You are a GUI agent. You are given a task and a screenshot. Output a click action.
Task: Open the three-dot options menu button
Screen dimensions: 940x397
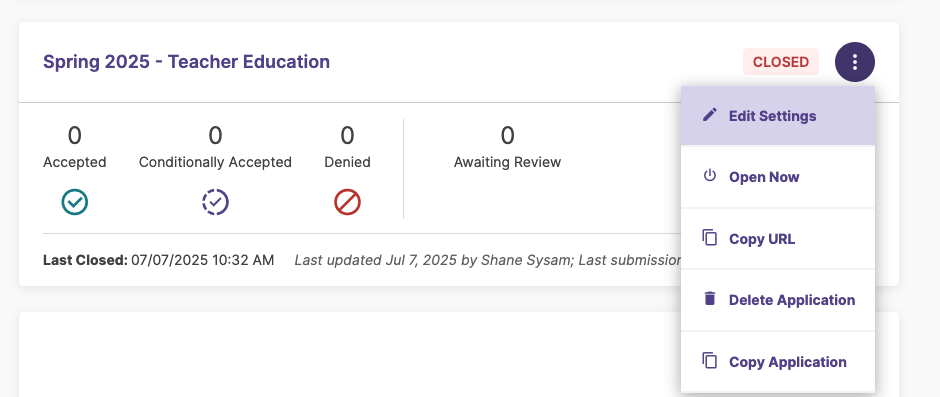pyautogui.click(x=855, y=62)
